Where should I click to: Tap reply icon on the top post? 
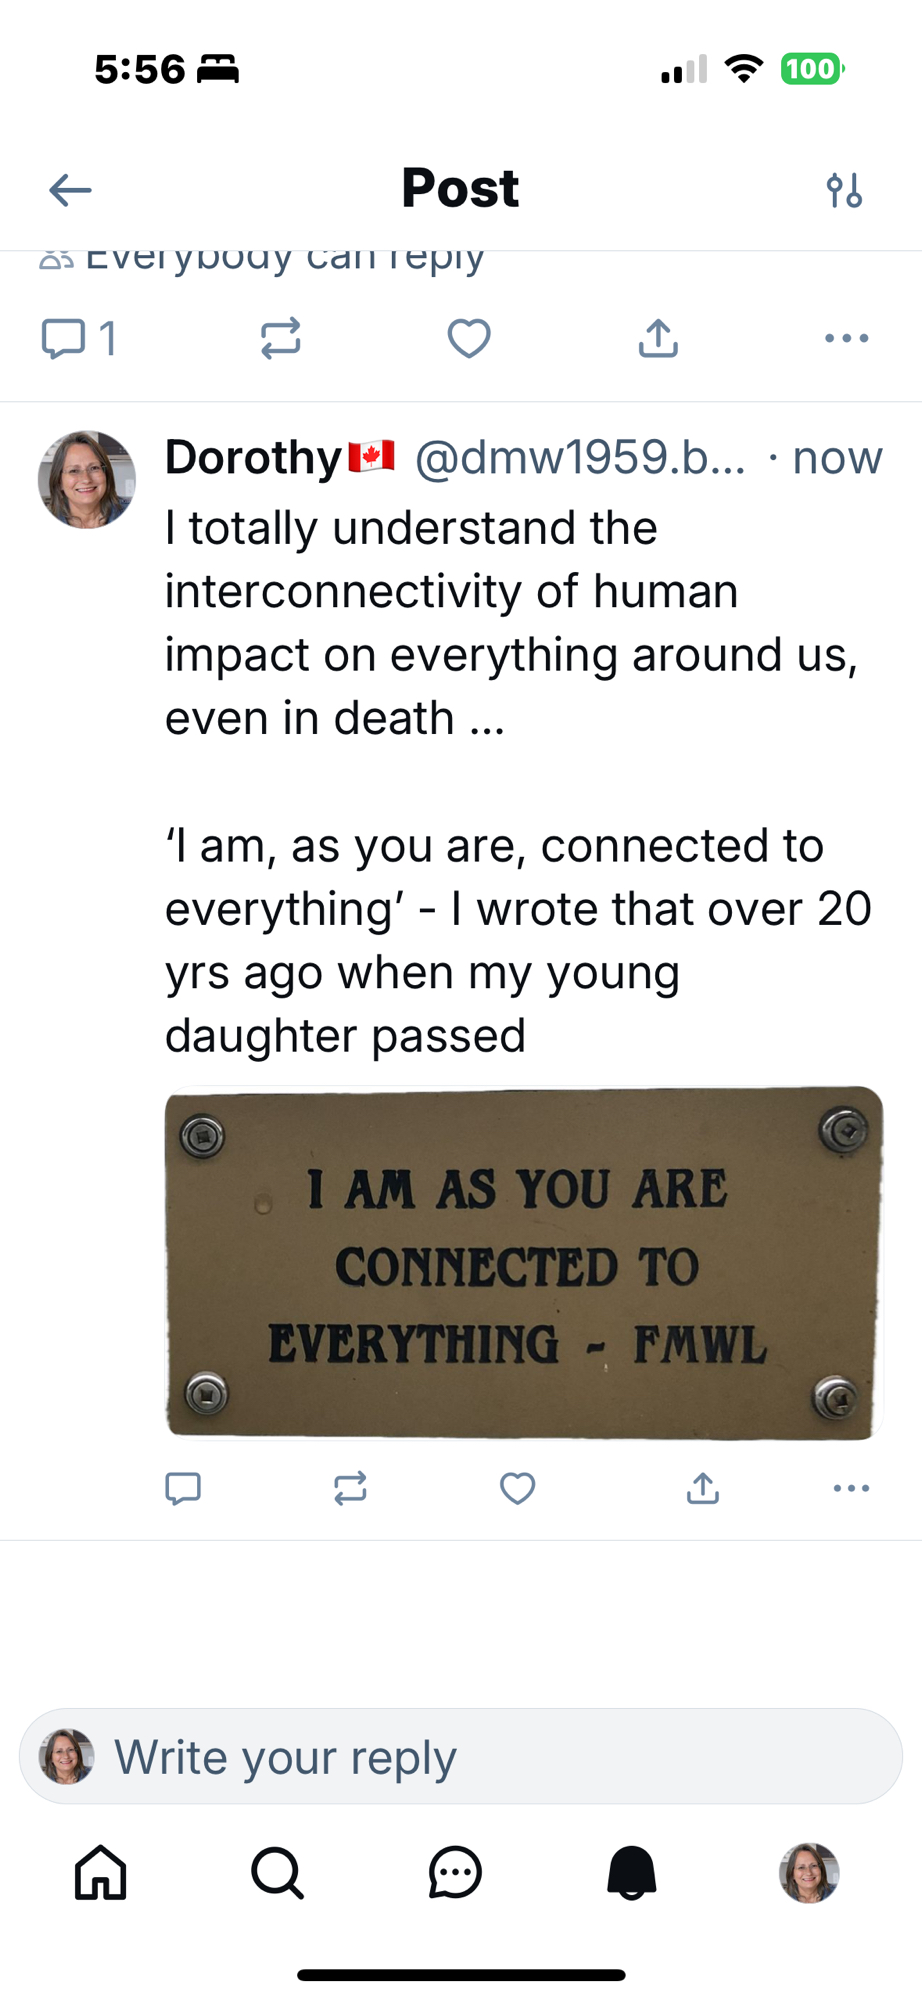point(63,338)
